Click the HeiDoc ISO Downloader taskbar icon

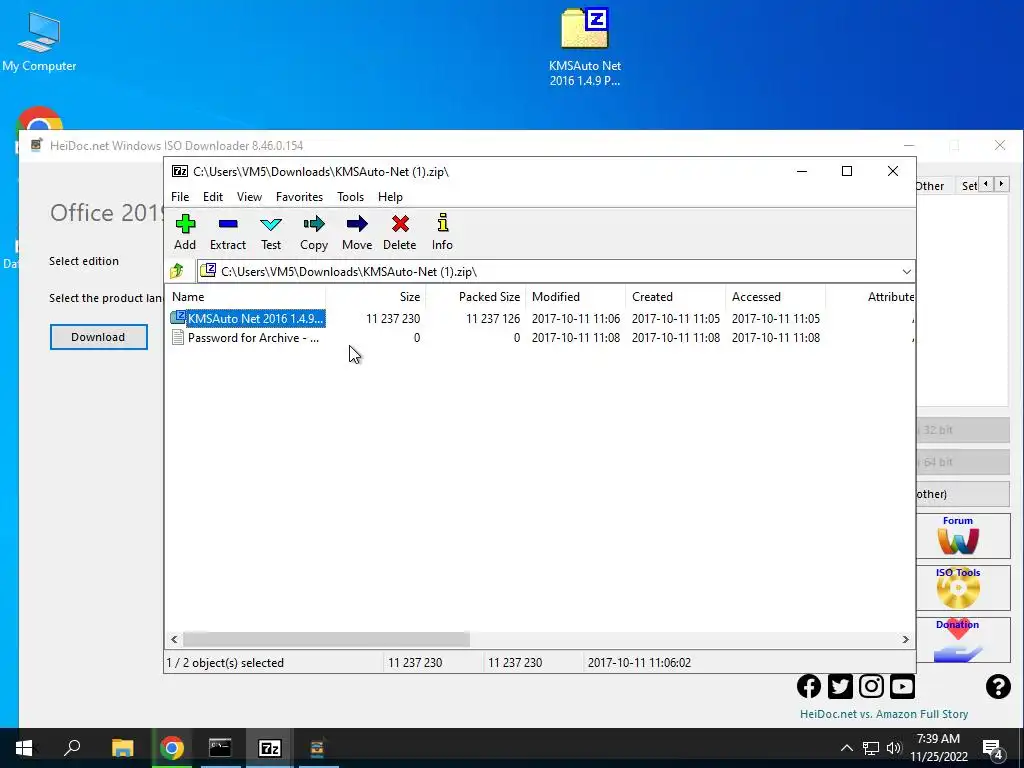317,748
